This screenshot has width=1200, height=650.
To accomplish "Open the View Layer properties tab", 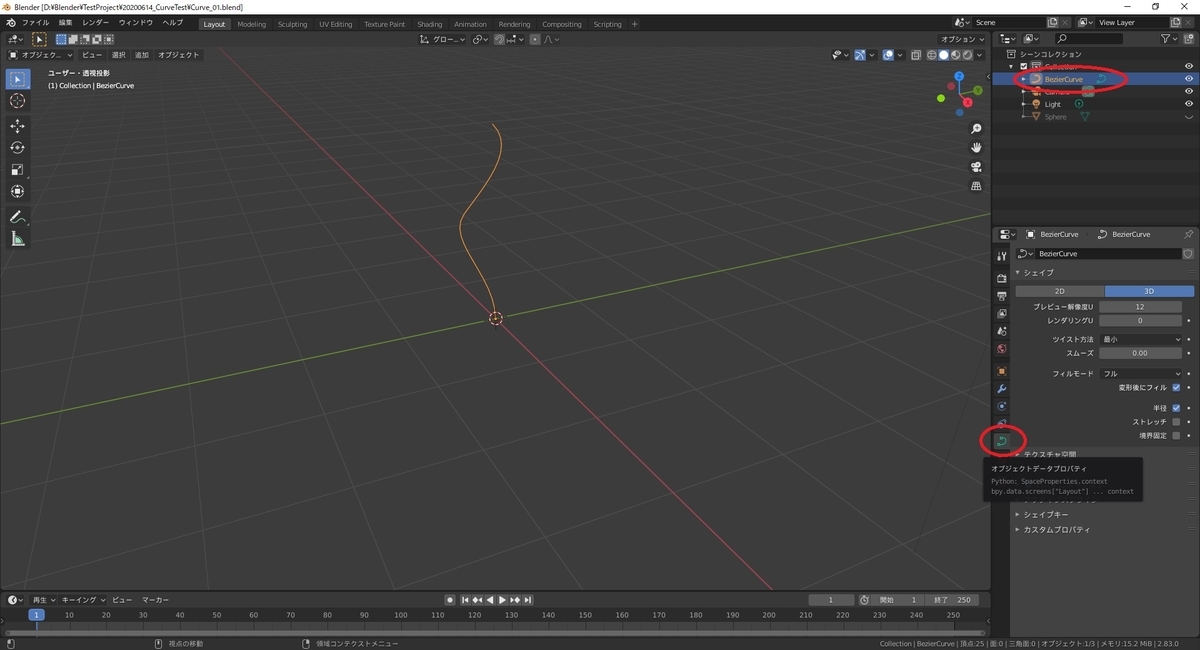I will click(1002, 314).
